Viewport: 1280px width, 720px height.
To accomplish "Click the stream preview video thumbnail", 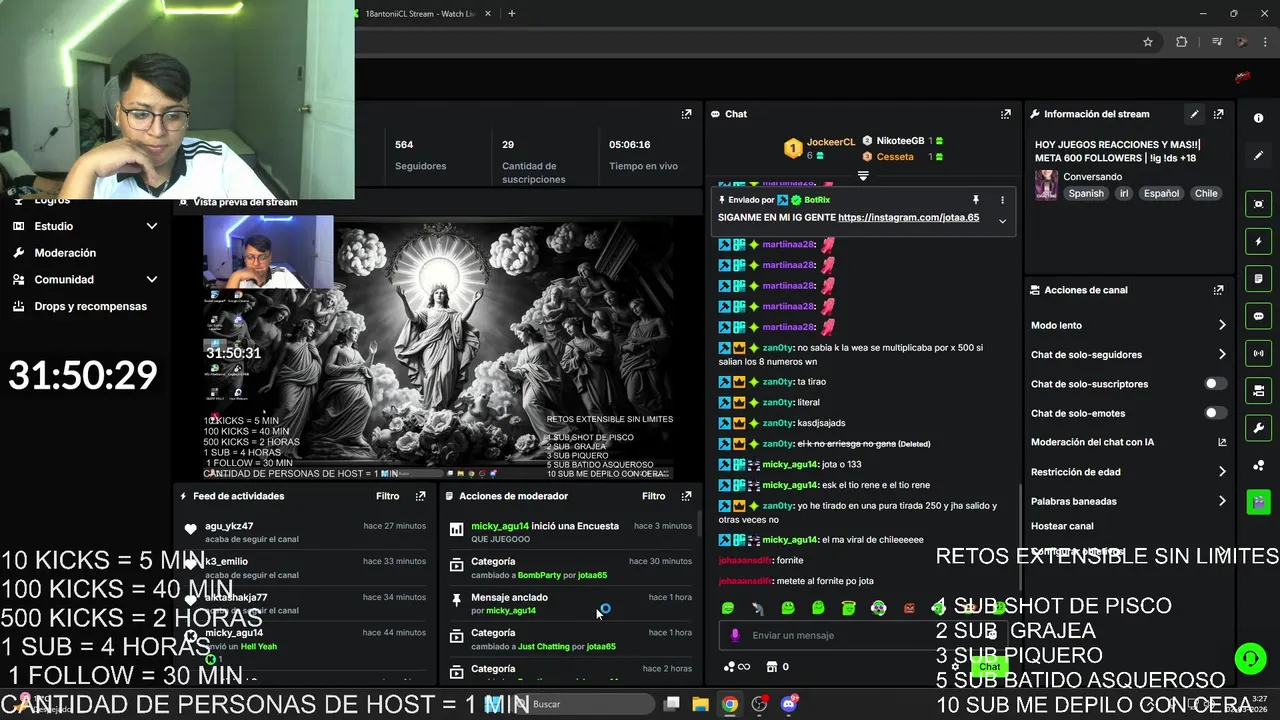I will (x=440, y=348).
